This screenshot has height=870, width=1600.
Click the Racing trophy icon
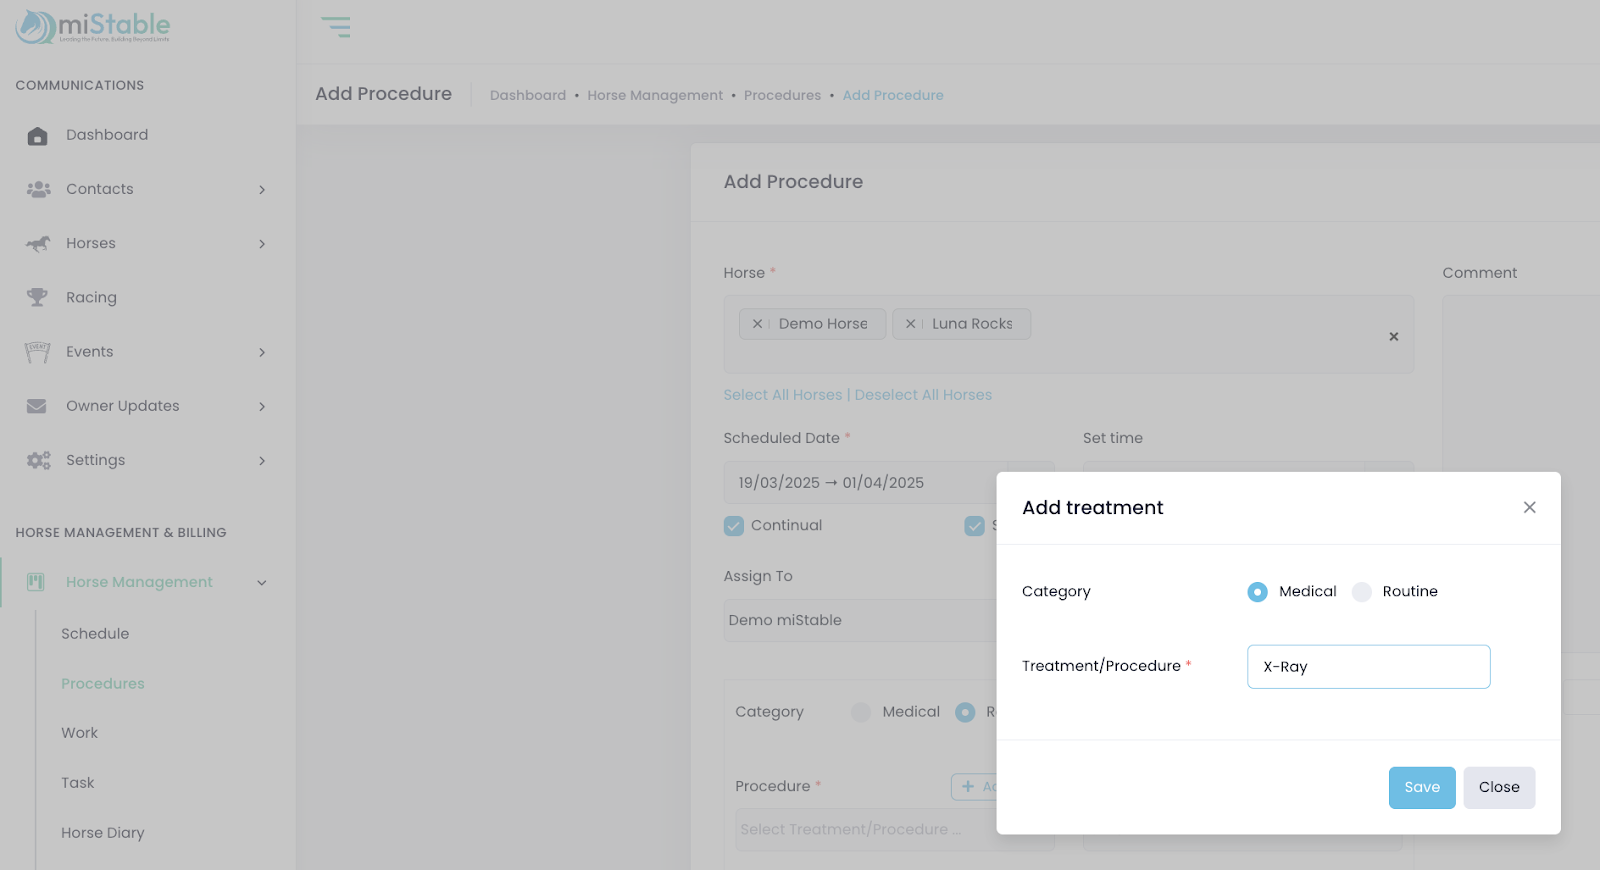37,297
